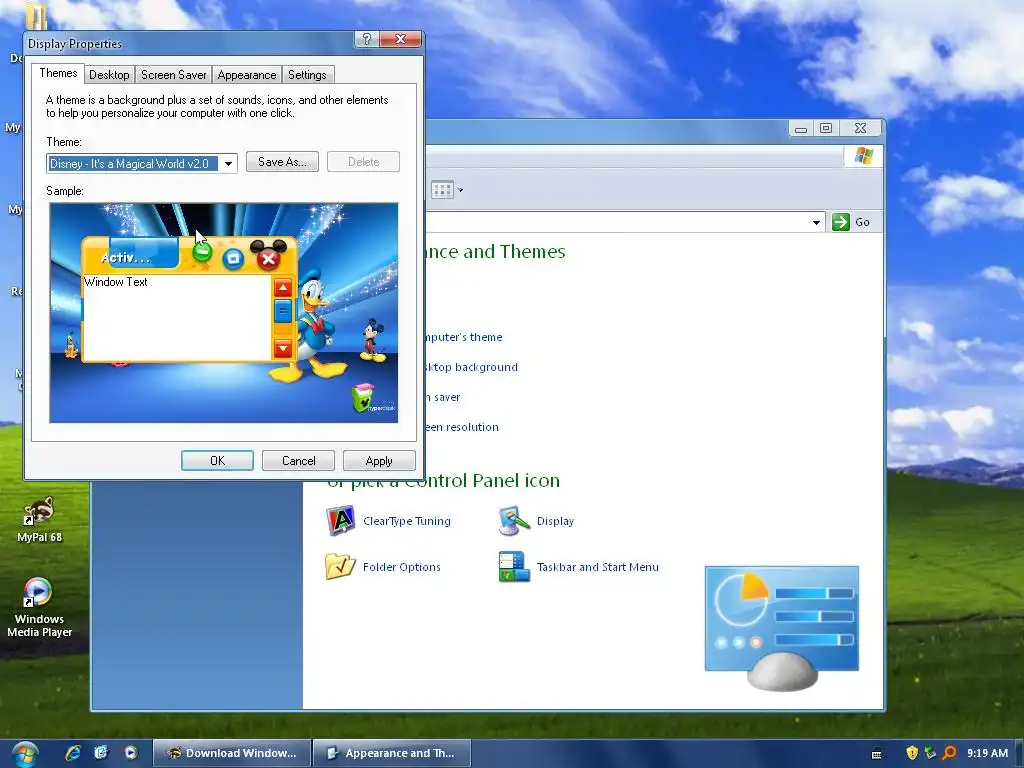1024x768 pixels.
Task: Minimize the Appearance and Themes window
Action: tap(801, 128)
